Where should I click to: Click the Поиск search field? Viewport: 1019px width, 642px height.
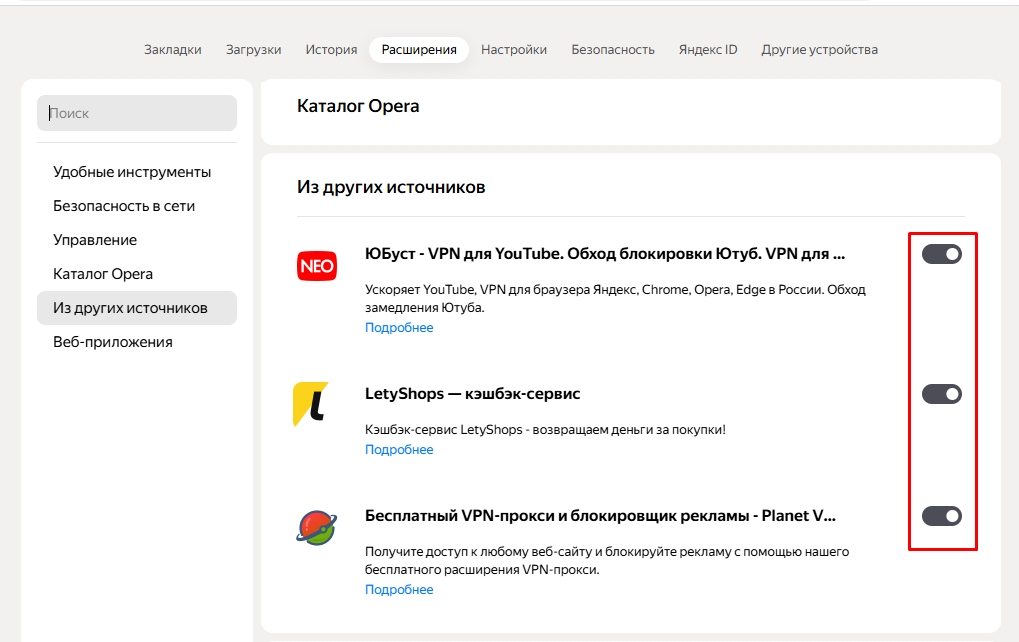tap(137, 113)
